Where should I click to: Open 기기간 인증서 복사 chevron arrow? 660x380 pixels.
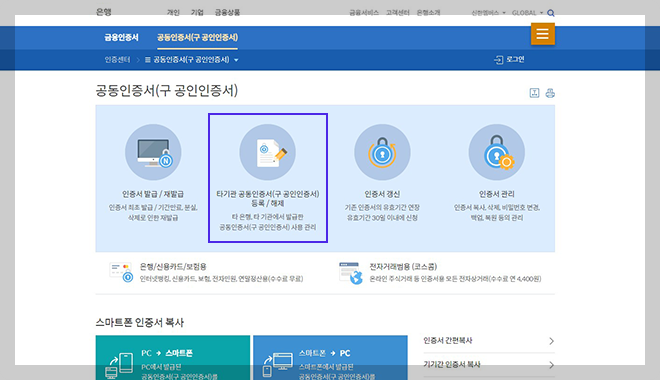click(x=551, y=365)
